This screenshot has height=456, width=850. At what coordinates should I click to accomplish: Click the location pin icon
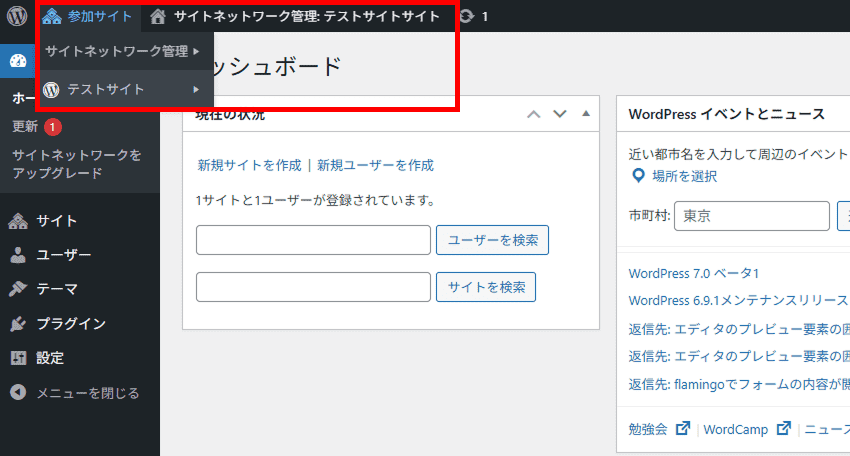click(x=639, y=176)
